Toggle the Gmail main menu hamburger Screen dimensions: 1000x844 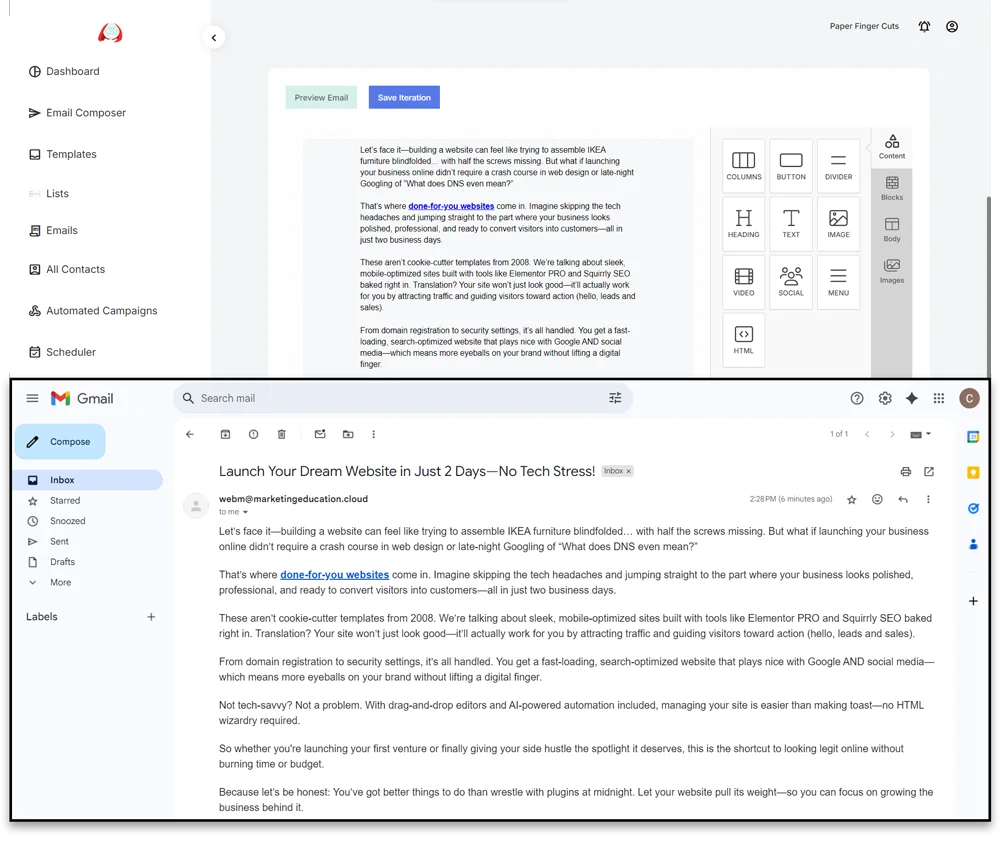(32, 398)
